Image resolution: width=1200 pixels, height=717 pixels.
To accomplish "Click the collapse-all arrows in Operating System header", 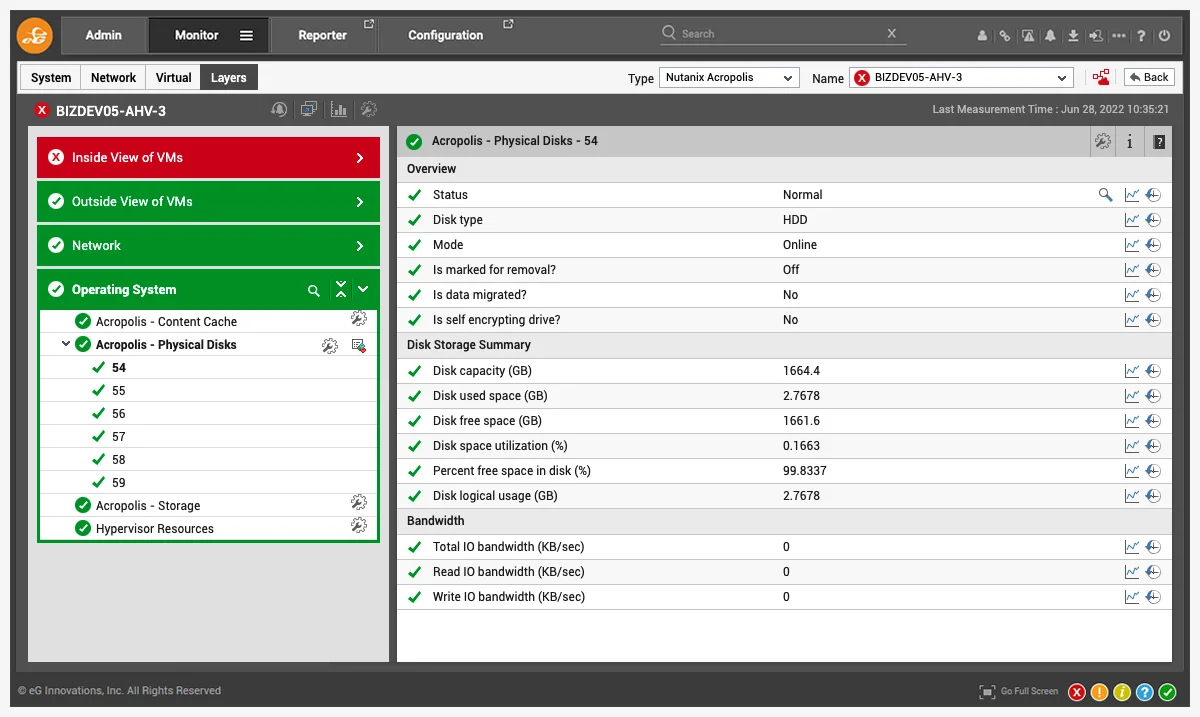I will click(341, 290).
